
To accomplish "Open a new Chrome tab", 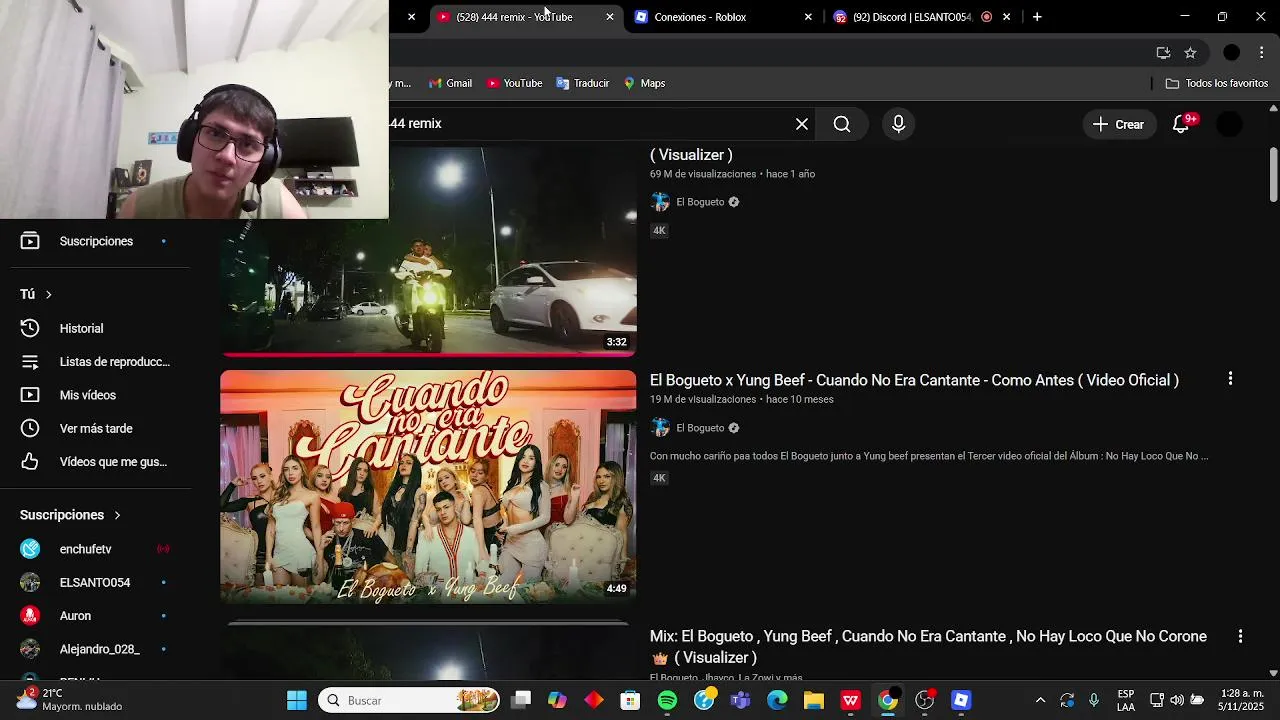I will pos(1037,17).
